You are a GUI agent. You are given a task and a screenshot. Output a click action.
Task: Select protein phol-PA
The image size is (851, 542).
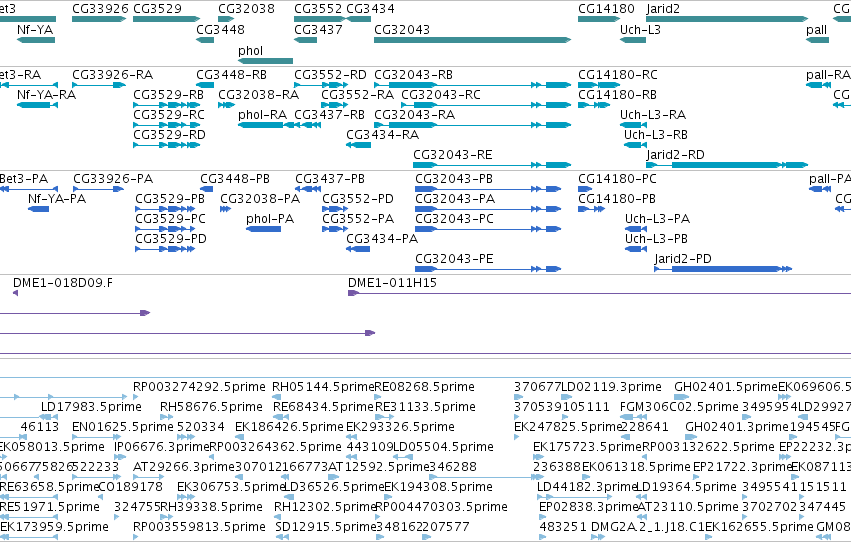click(270, 219)
